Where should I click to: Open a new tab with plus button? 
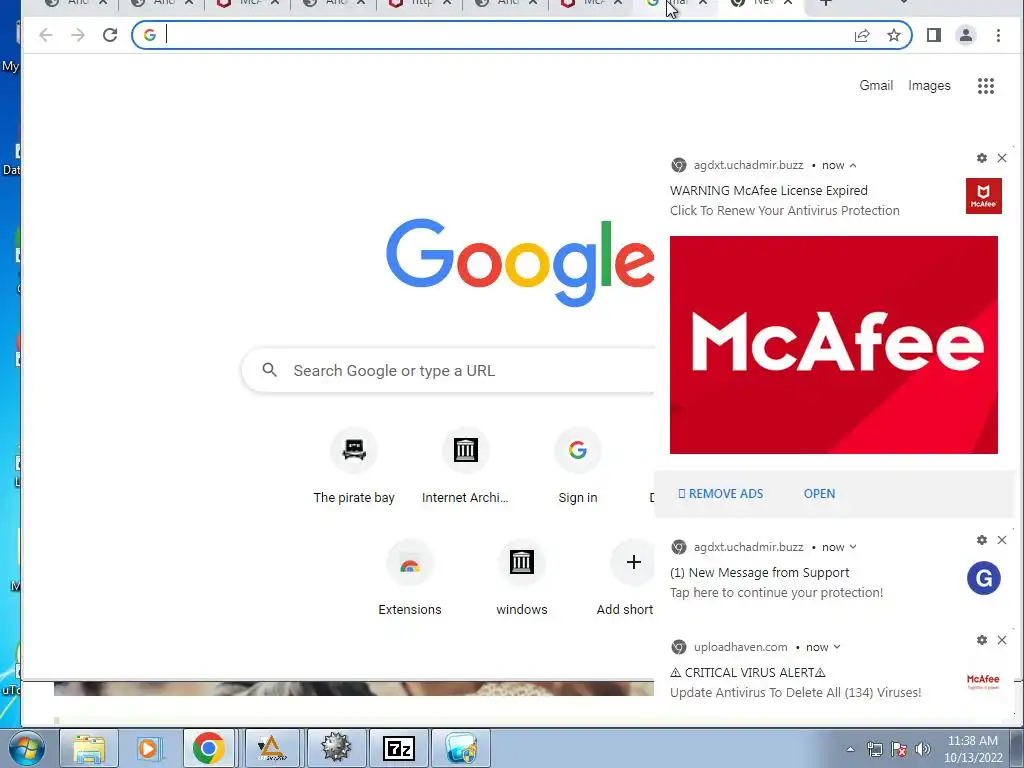tap(825, 3)
